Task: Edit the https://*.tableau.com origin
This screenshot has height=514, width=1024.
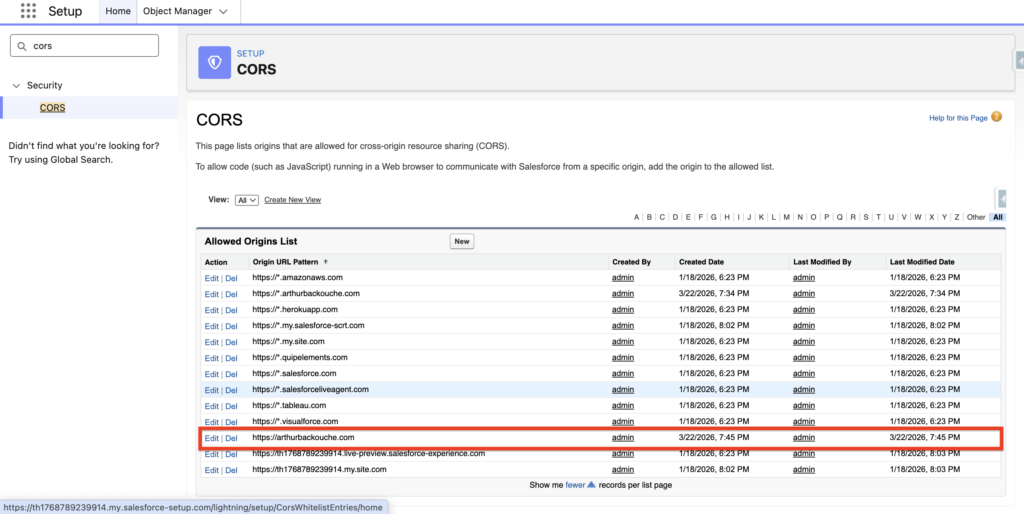Action: [x=211, y=406]
